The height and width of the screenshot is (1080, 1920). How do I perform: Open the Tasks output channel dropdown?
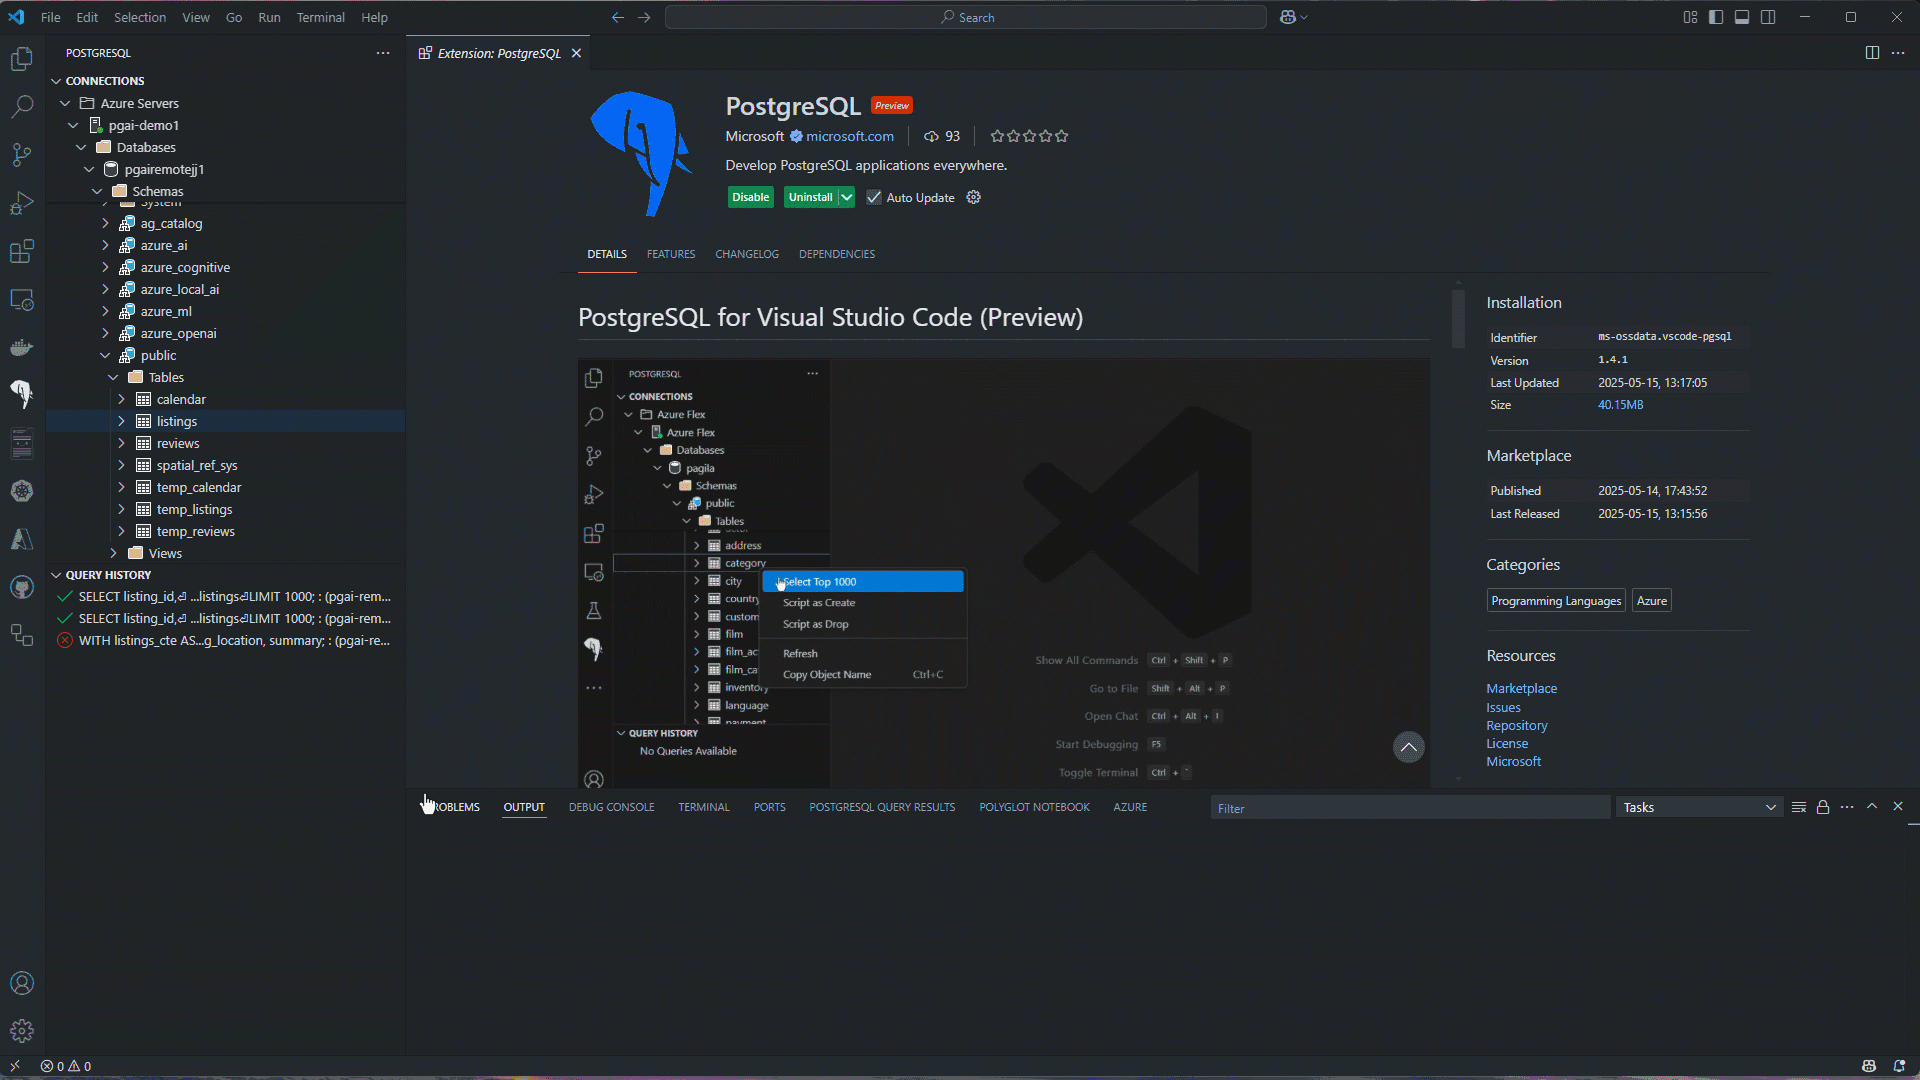pos(1698,807)
